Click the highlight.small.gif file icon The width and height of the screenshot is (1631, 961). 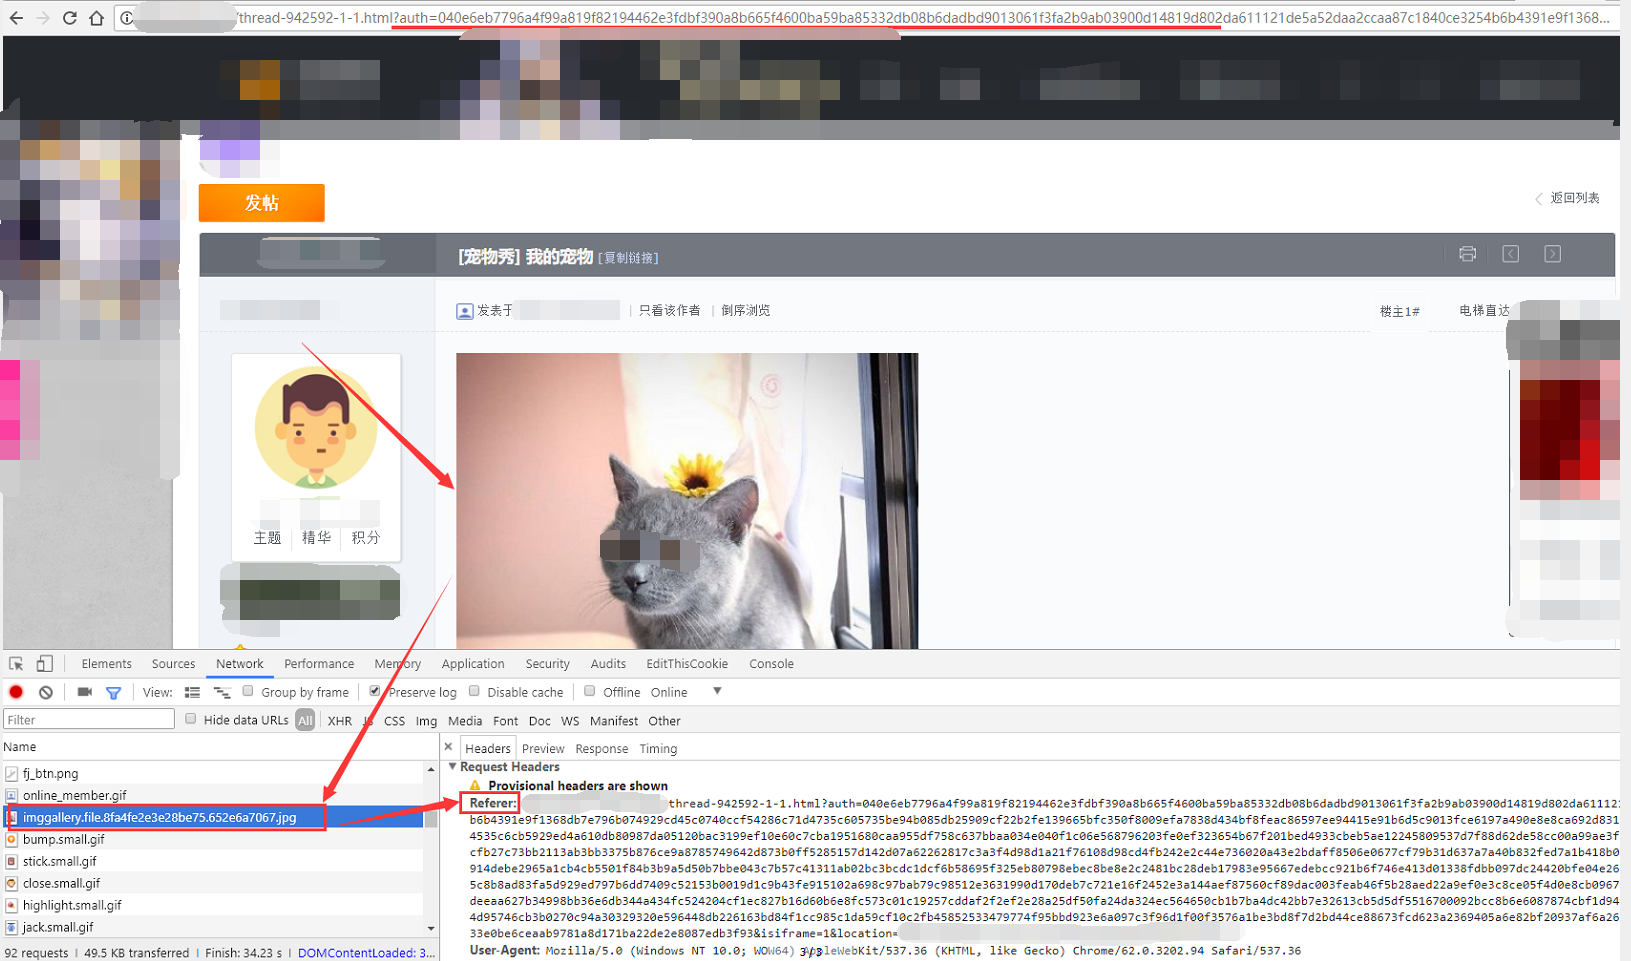click(x=11, y=905)
